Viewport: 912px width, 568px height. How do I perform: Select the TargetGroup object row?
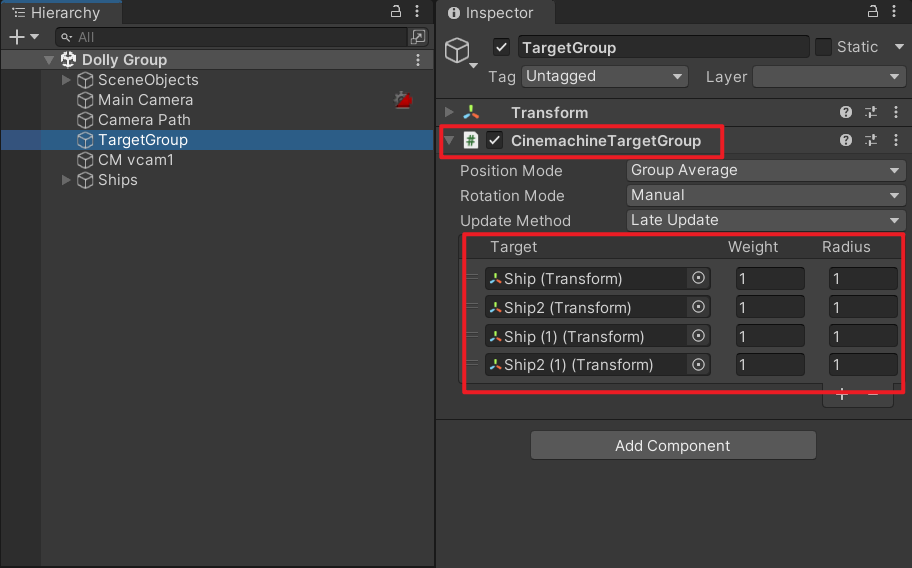[217, 140]
